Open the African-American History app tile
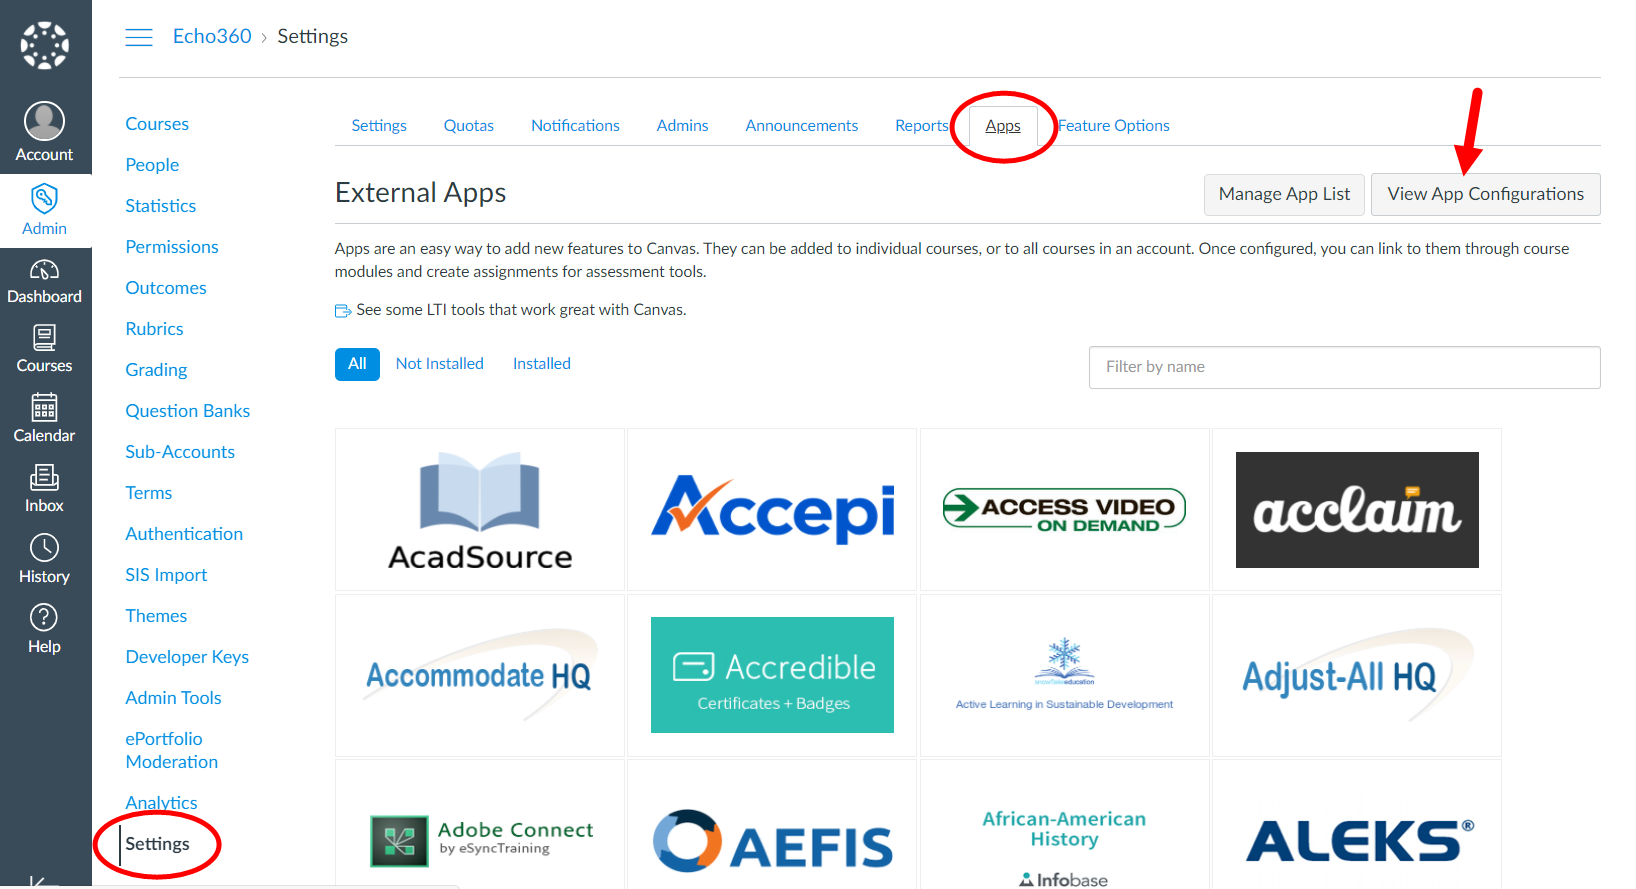The image size is (1636, 889). pyautogui.click(x=1065, y=825)
